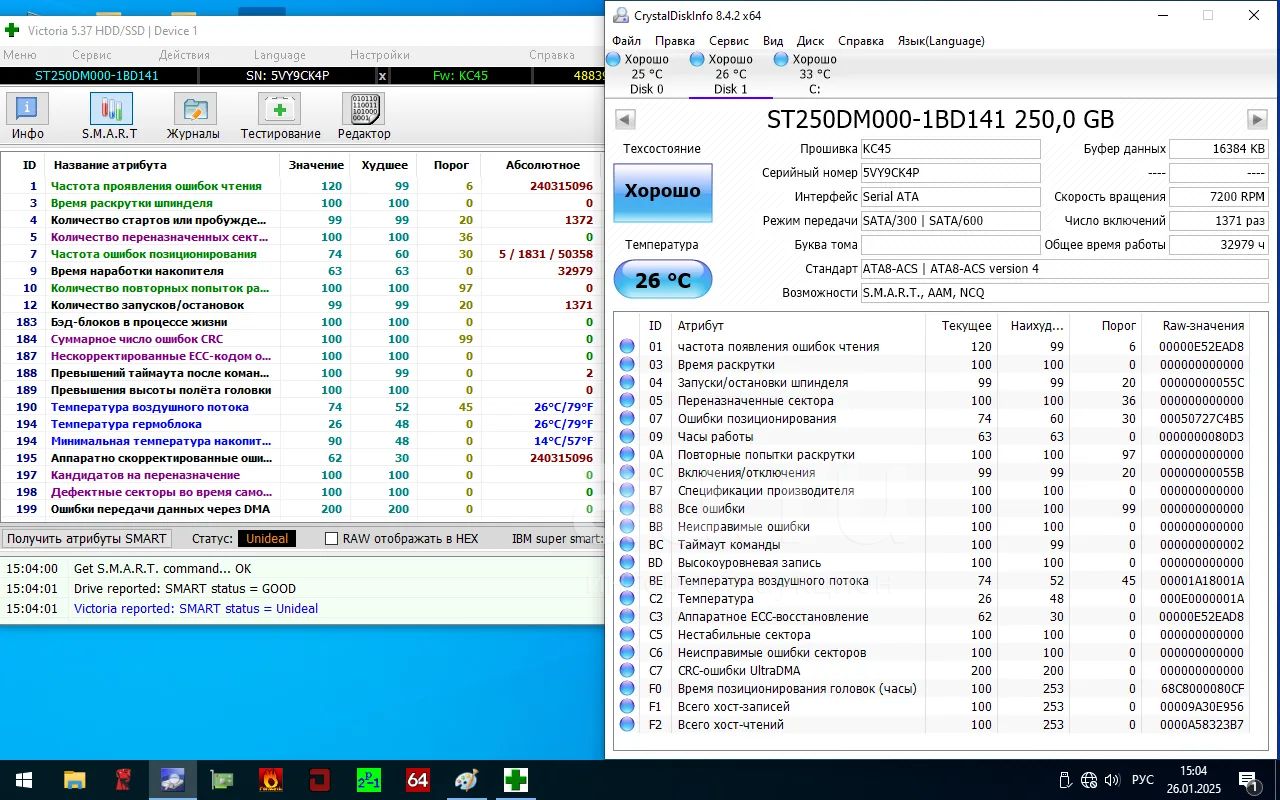Click Абсолютное column header in Victoria

[542, 165]
